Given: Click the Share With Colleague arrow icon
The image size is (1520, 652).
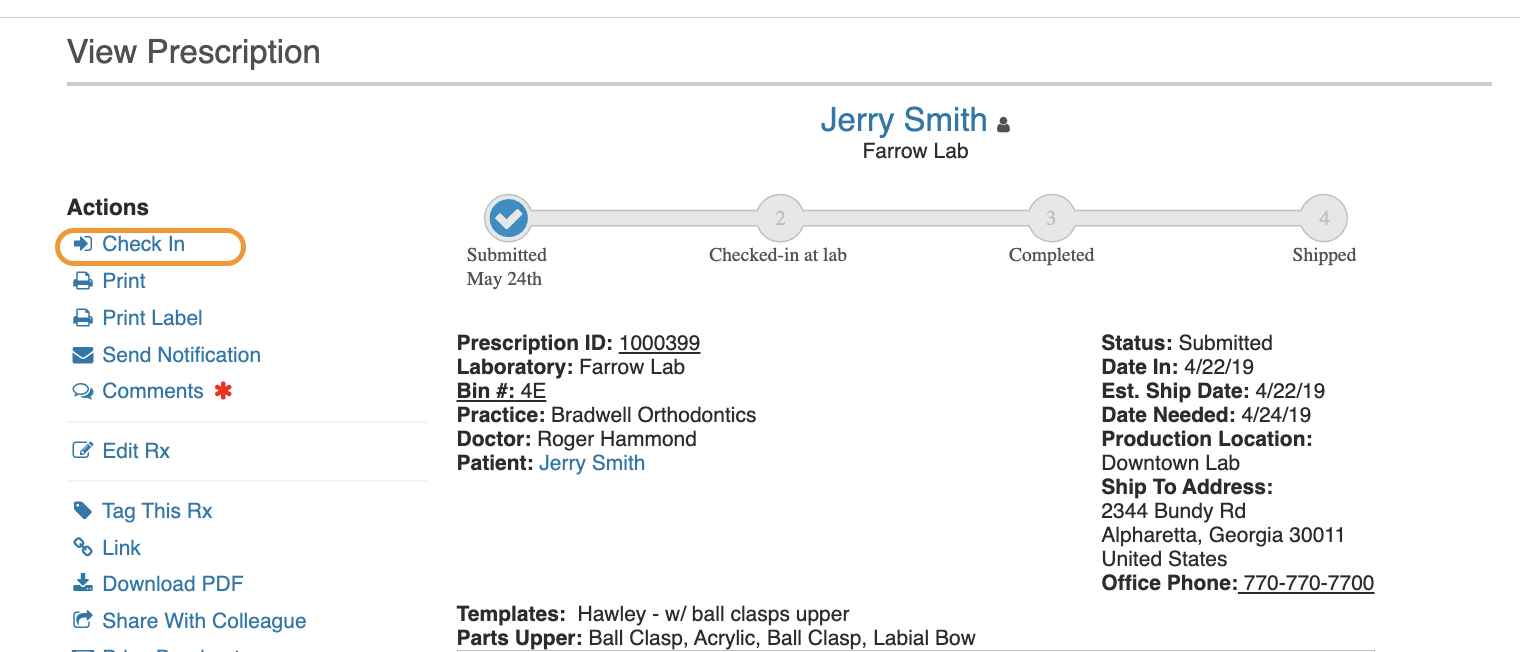Looking at the screenshot, I should point(83,620).
